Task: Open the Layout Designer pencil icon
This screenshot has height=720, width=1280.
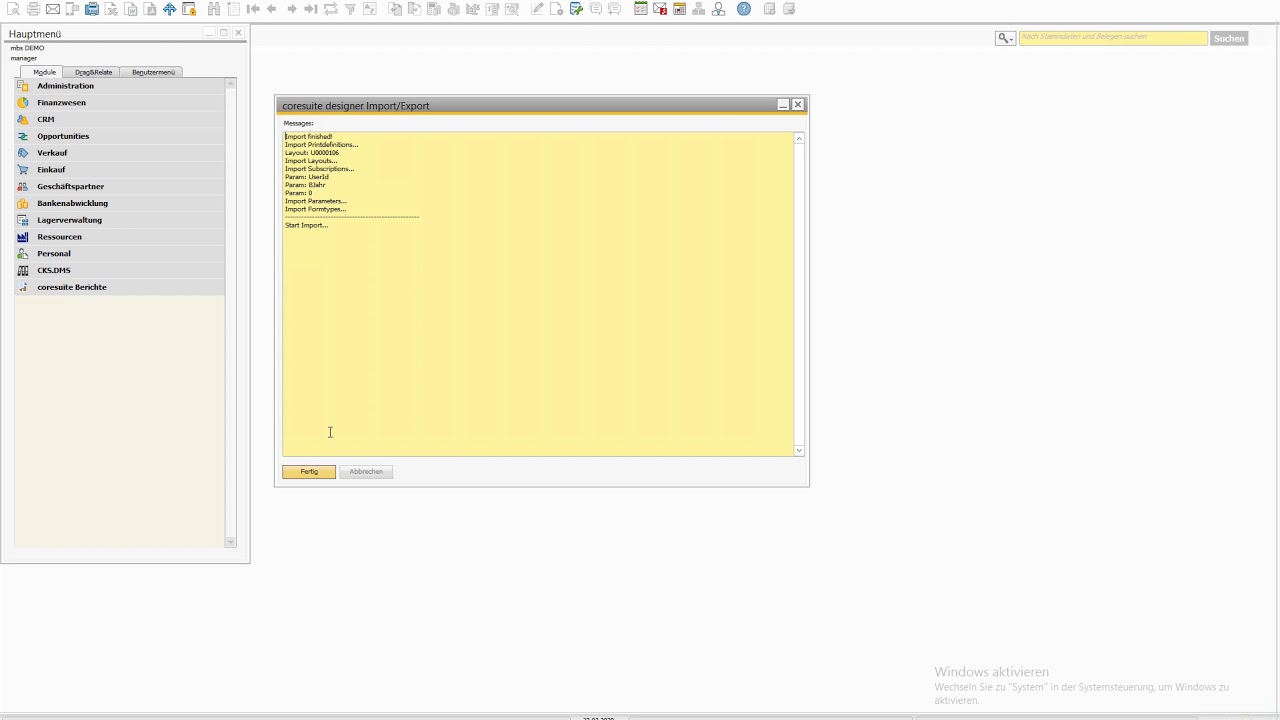Action: (537, 9)
